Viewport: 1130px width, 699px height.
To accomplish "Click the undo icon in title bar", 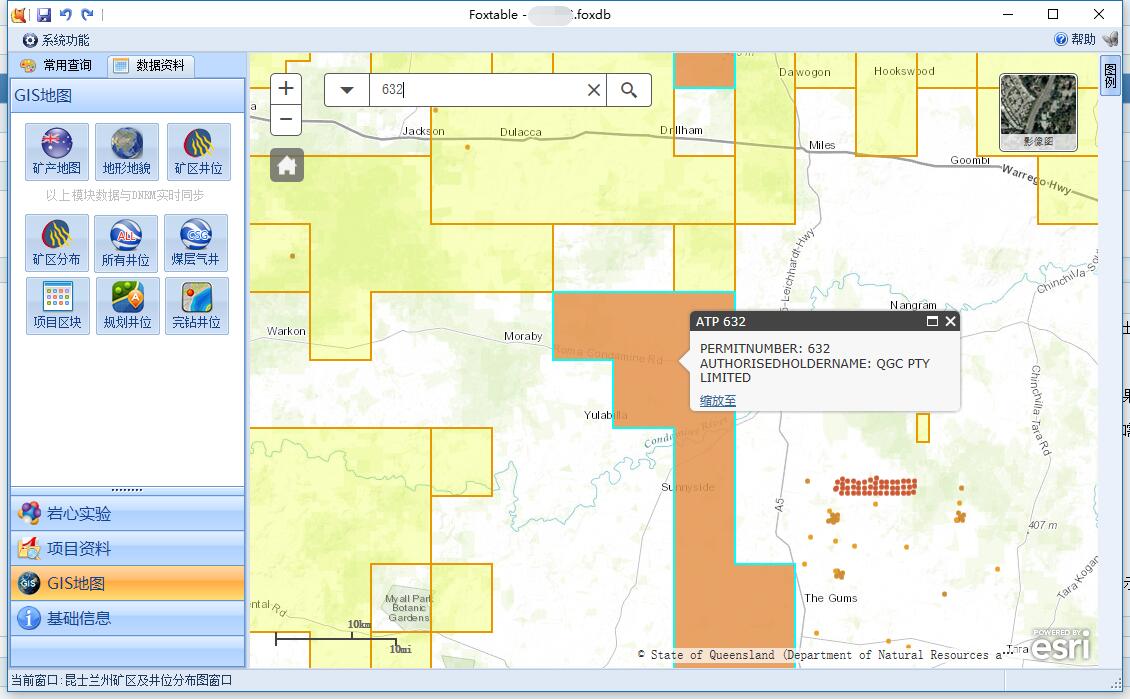I will pyautogui.click(x=66, y=14).
